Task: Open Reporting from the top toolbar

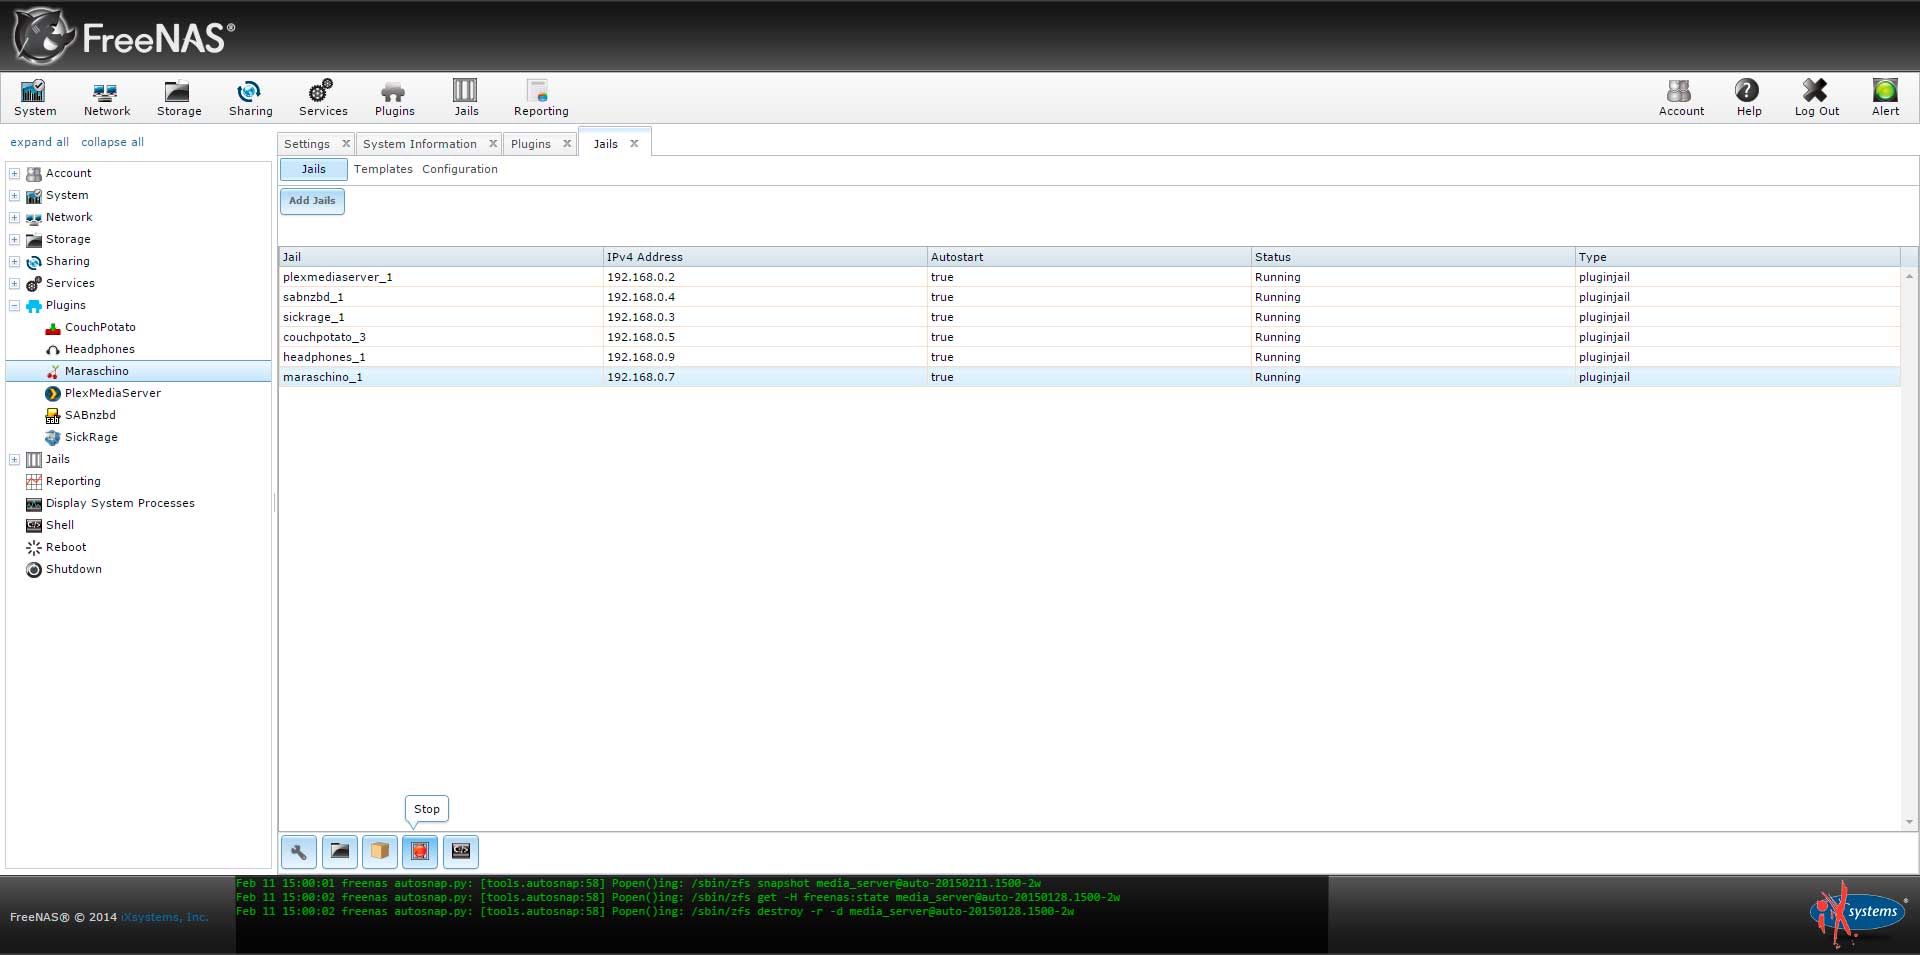Action: (541, 98)
